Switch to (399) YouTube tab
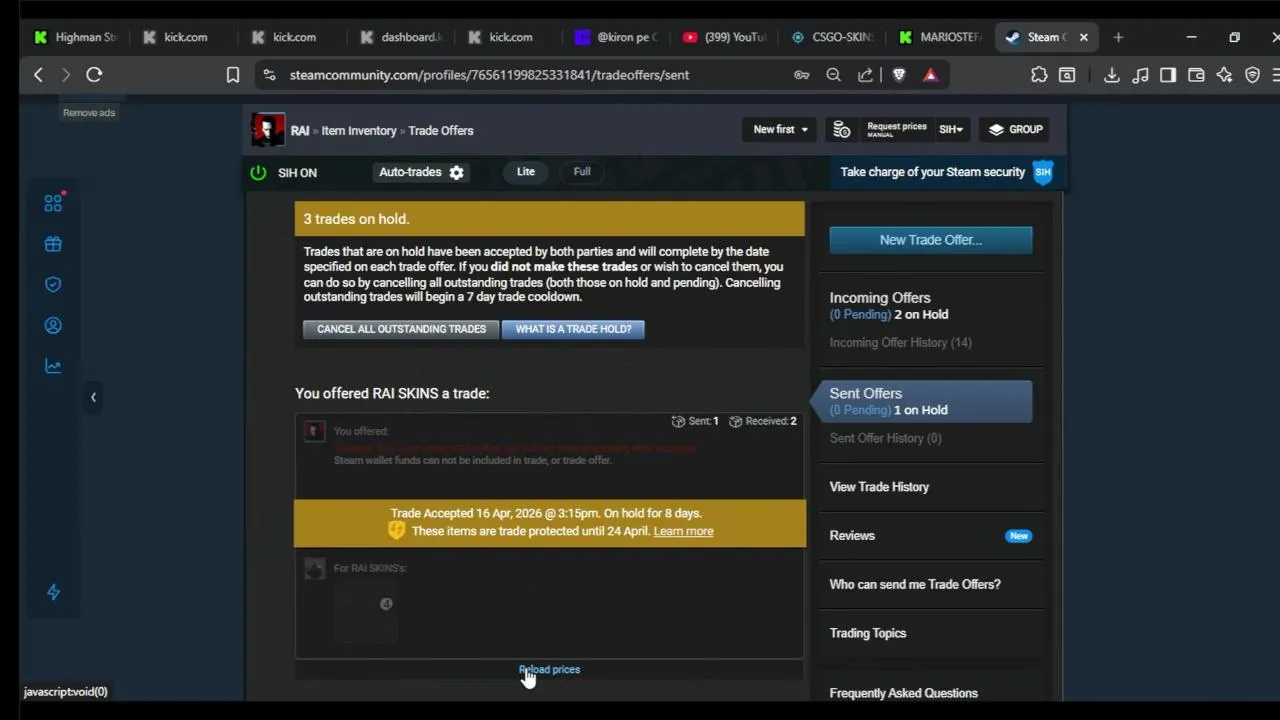 point(724,37)
